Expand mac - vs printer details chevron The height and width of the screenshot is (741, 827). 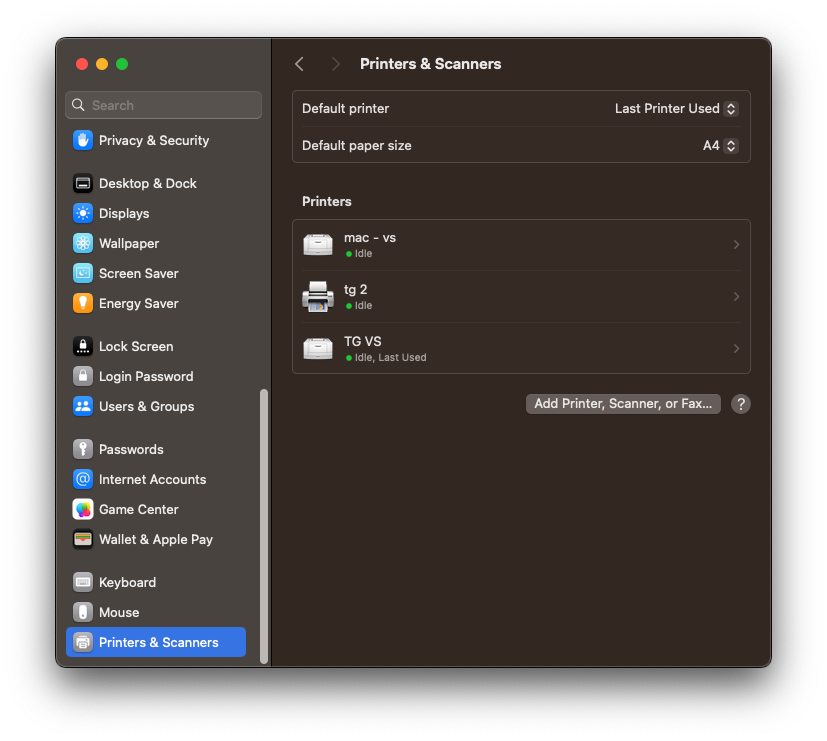click(736, 245)
